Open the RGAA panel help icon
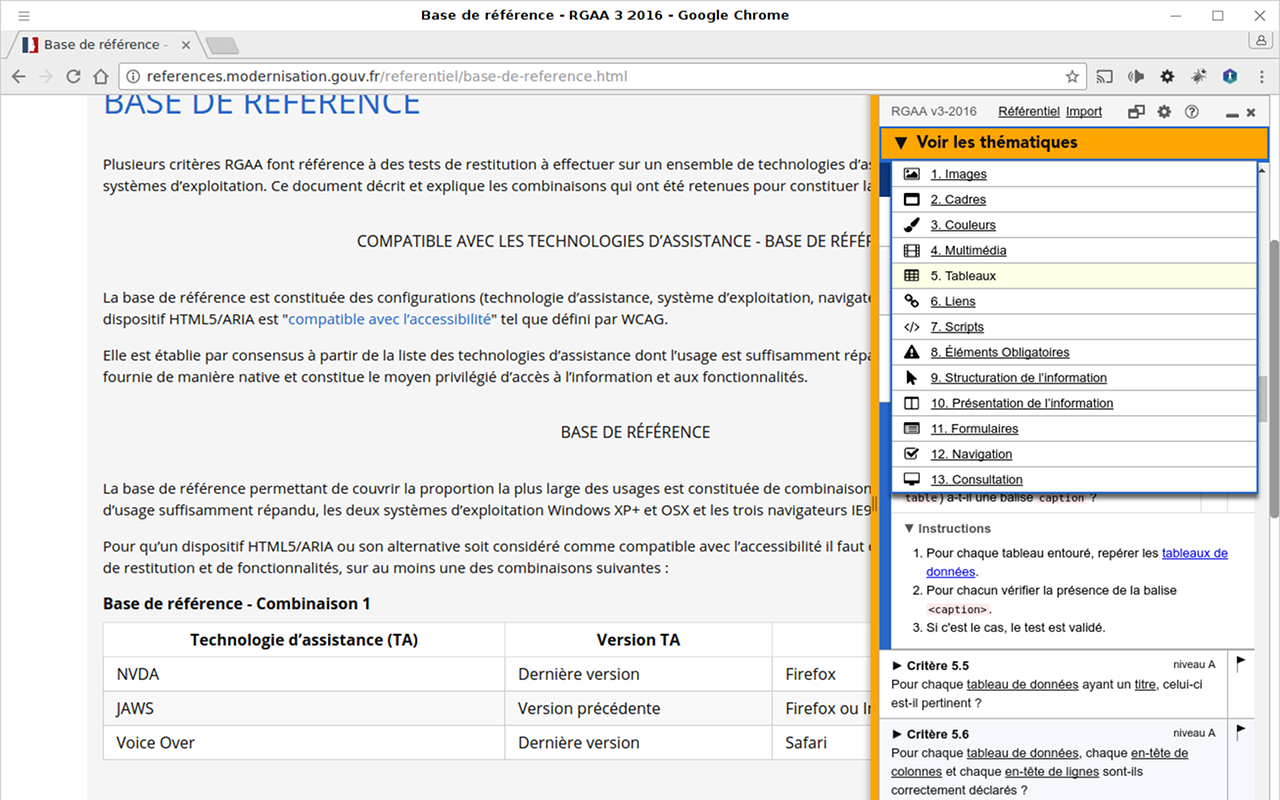1280x800 pixels. point(1191,112)
